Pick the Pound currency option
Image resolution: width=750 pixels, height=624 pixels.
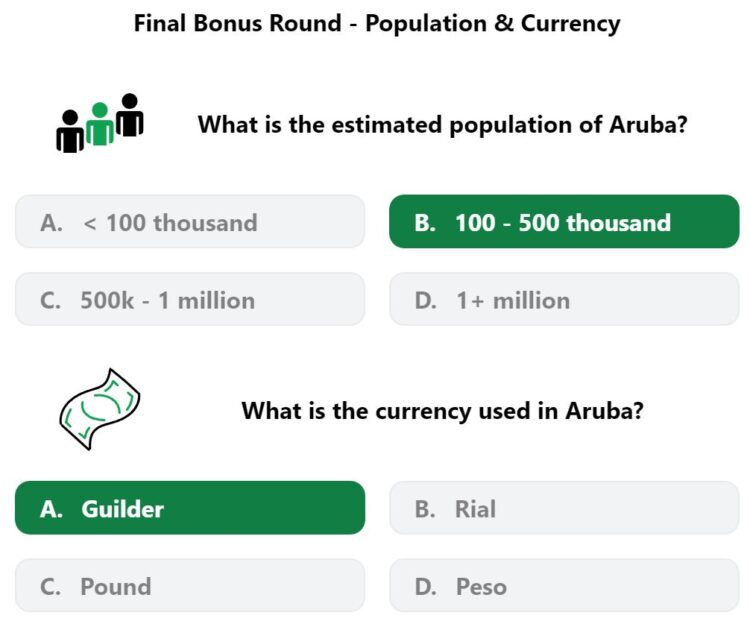tap(190, 586)
